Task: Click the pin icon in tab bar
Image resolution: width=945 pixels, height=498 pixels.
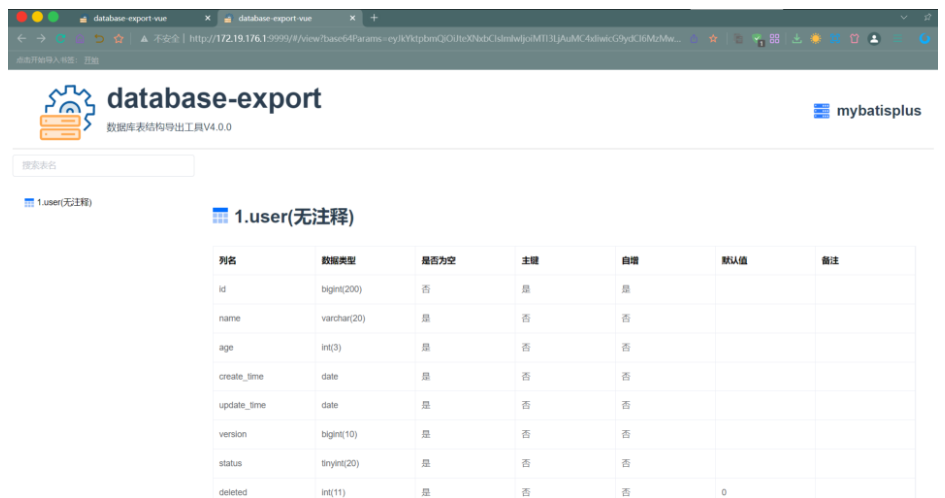Action: [928, 17]
